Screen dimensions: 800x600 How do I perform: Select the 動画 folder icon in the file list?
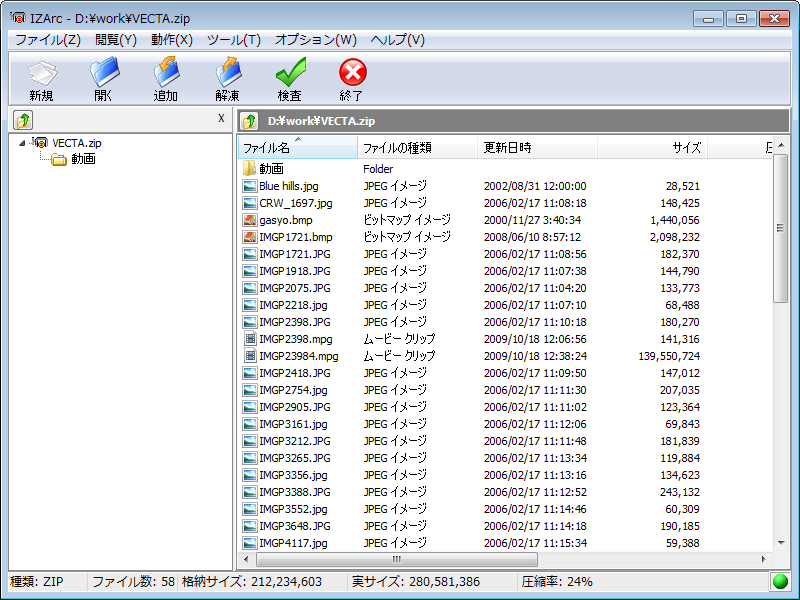tap(249, 168)
